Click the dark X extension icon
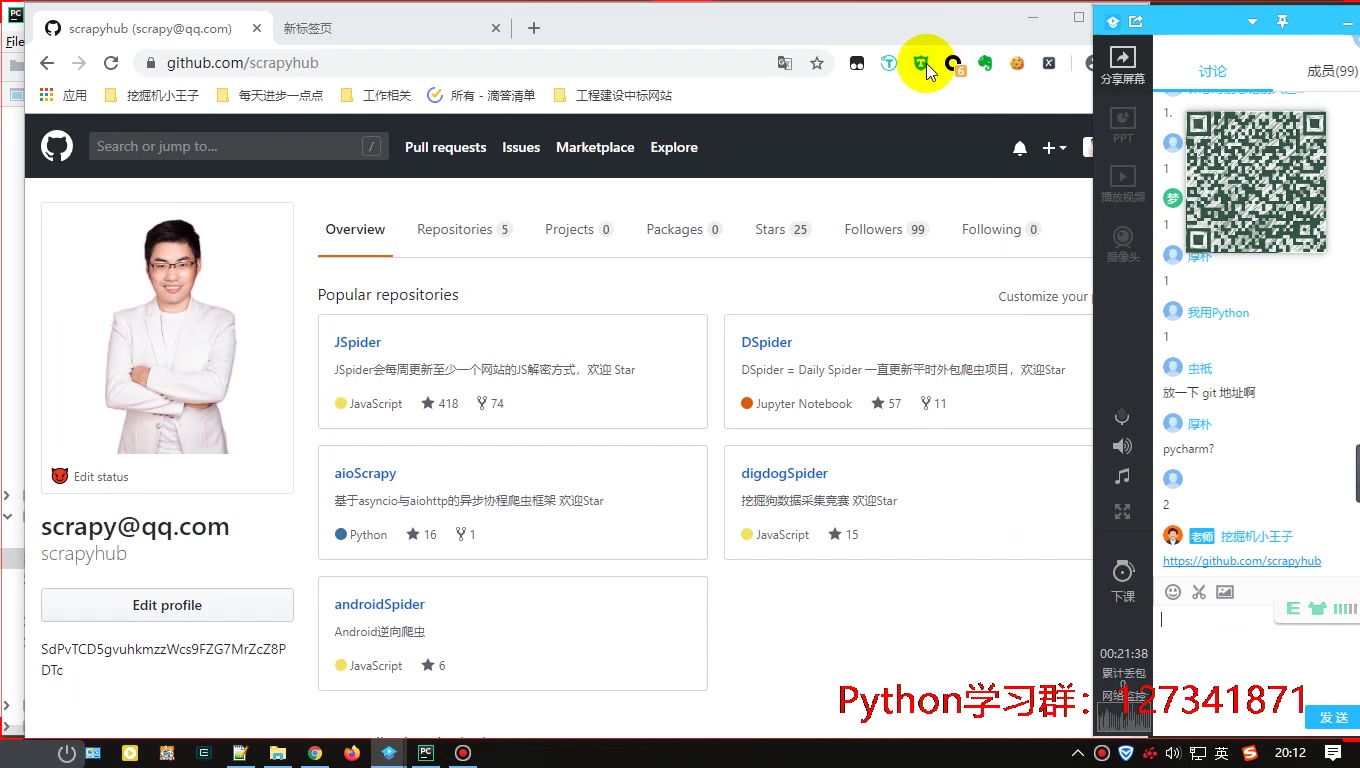This screenshot has height=768, width=1360. pyautogui.click(x=1049, y=63)
